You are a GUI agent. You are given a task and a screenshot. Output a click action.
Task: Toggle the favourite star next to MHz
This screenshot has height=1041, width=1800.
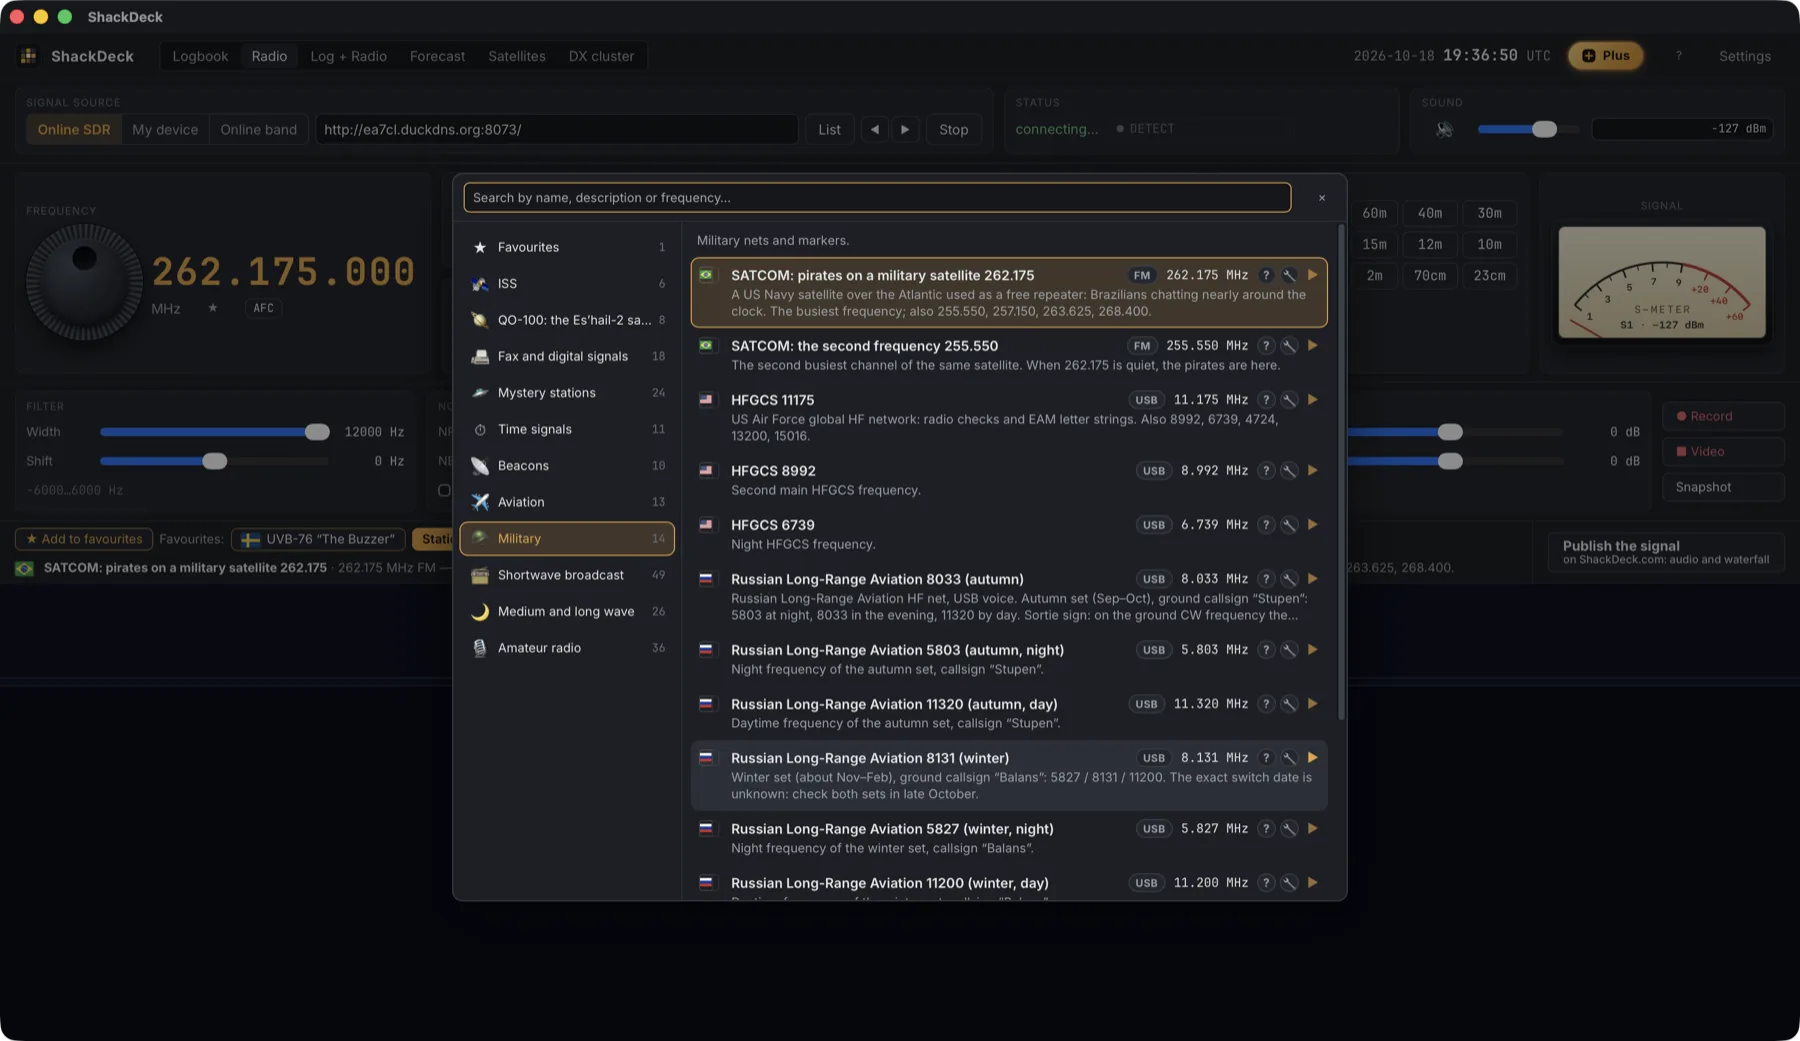click(213, 308)
